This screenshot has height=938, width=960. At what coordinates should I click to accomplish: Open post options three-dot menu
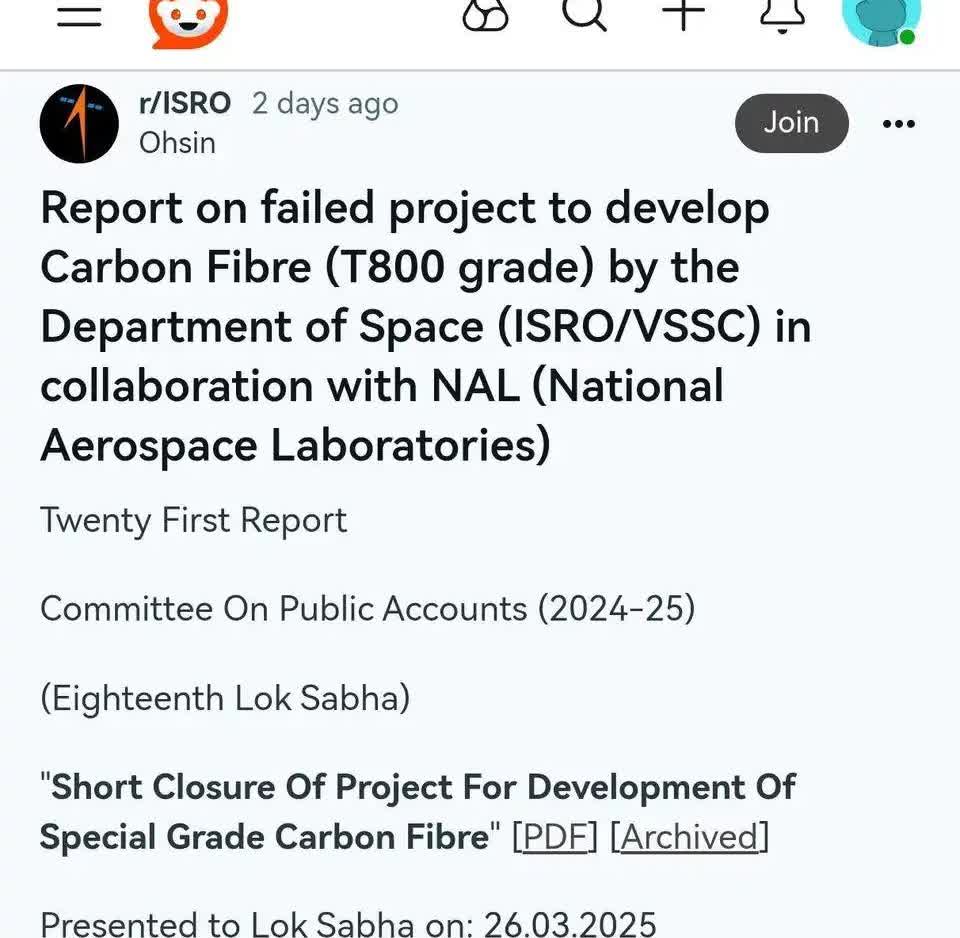[x=898, y=124]
